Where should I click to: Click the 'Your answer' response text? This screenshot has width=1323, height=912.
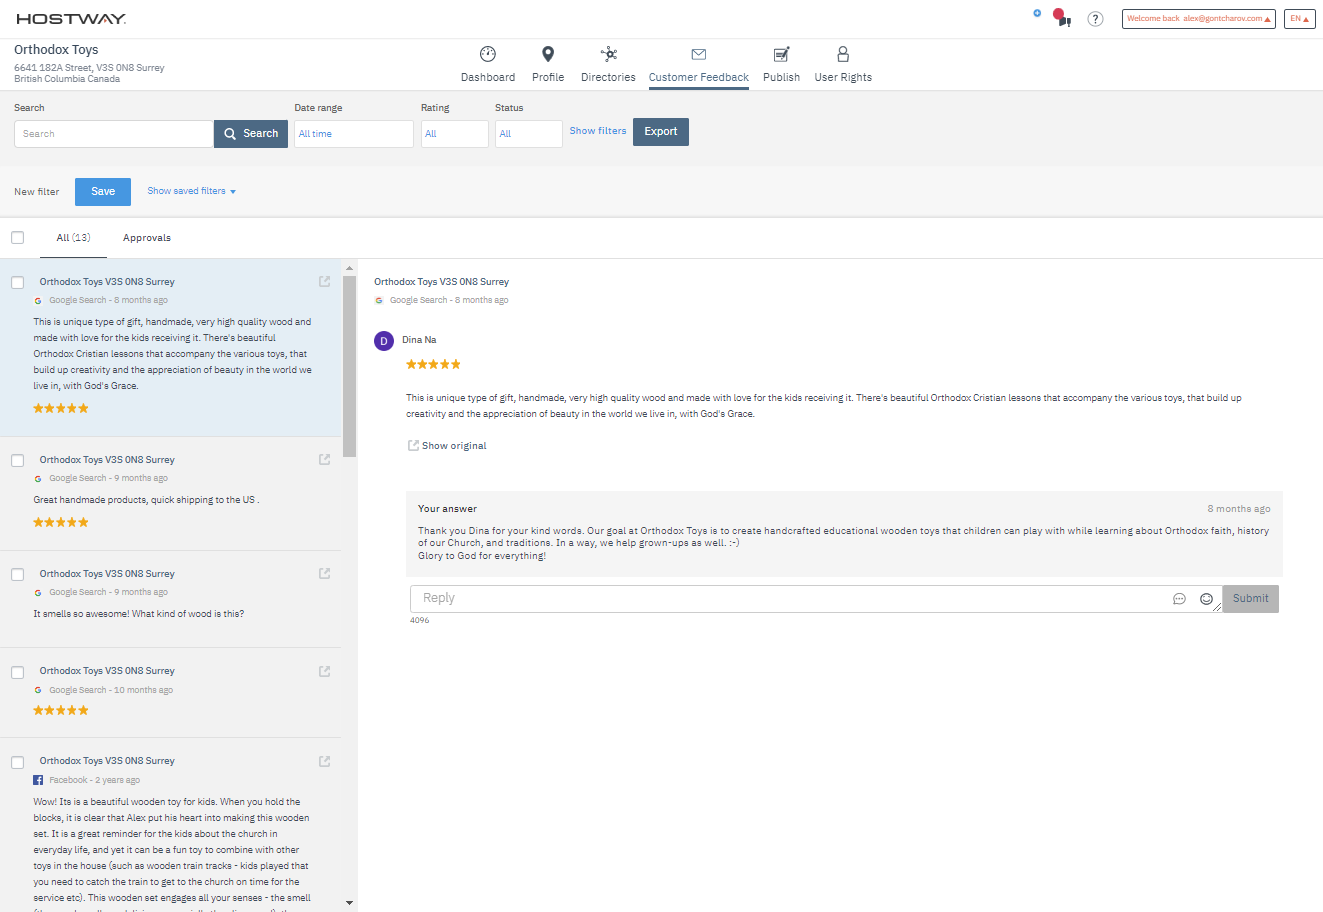[843, 543]
